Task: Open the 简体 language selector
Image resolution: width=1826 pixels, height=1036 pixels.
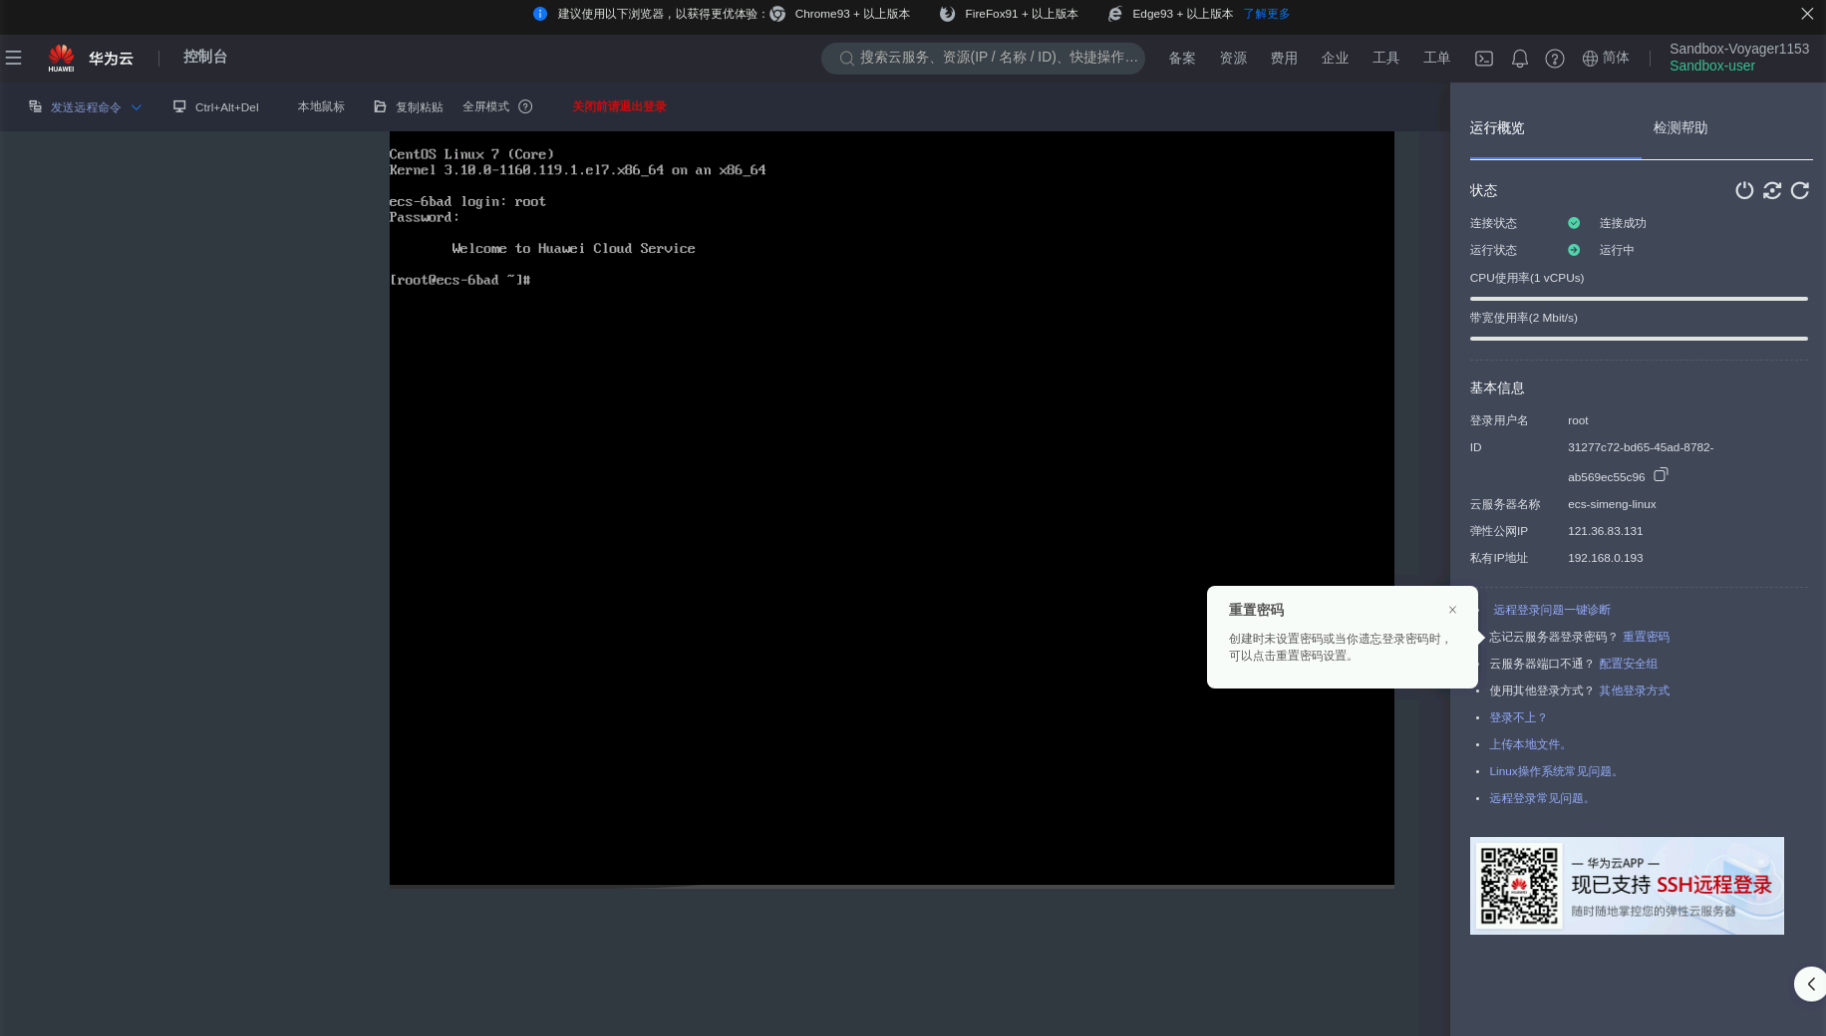Action: click(1605, 58)
